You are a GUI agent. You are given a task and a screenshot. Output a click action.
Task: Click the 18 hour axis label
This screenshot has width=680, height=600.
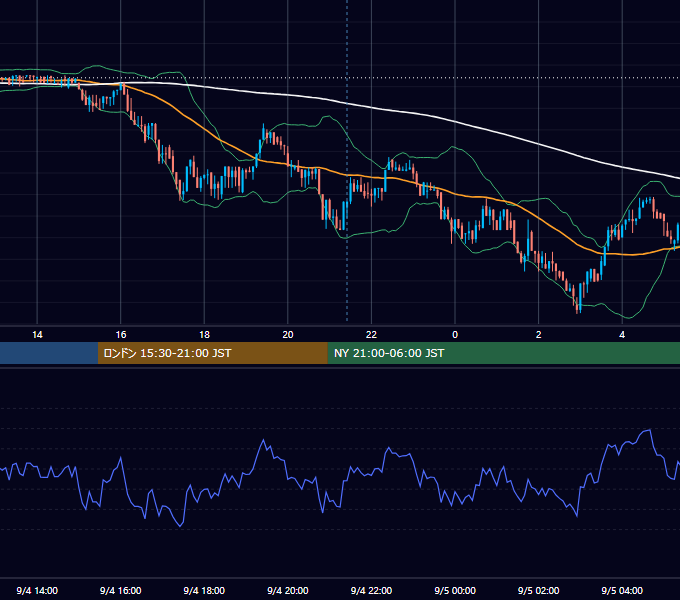[x=204, y=335]
